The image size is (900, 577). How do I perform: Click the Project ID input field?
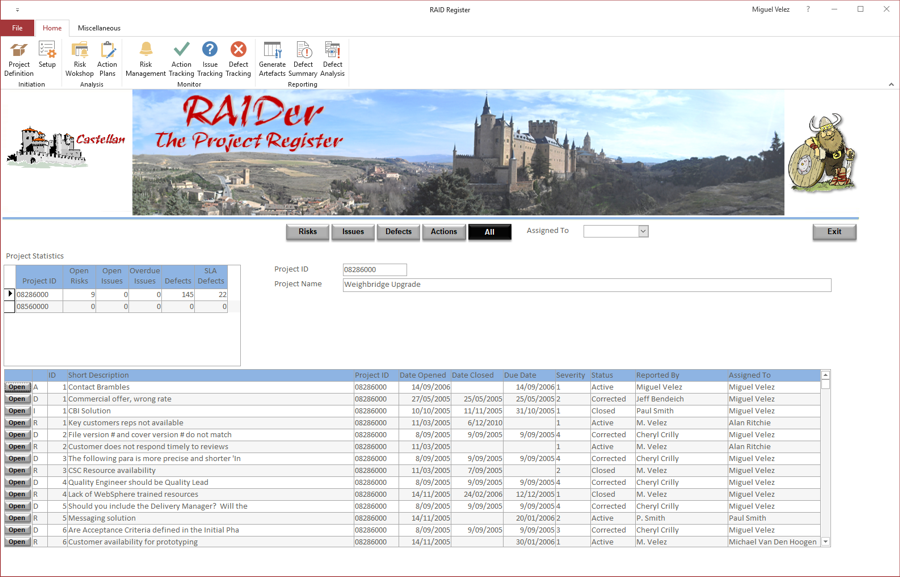coord(375,269)
